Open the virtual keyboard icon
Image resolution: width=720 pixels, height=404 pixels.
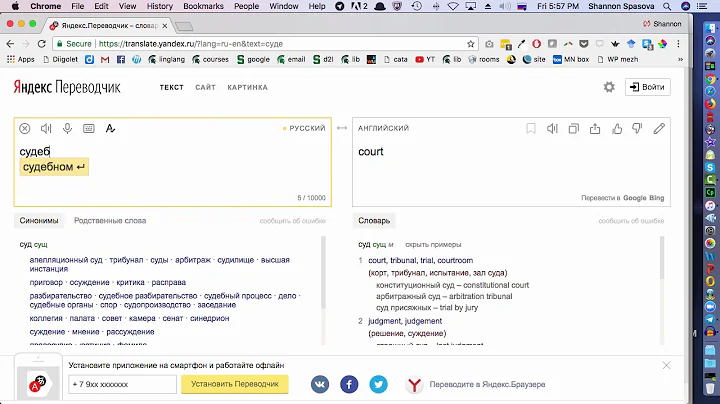pyautogui.click(x=89, y=129)
